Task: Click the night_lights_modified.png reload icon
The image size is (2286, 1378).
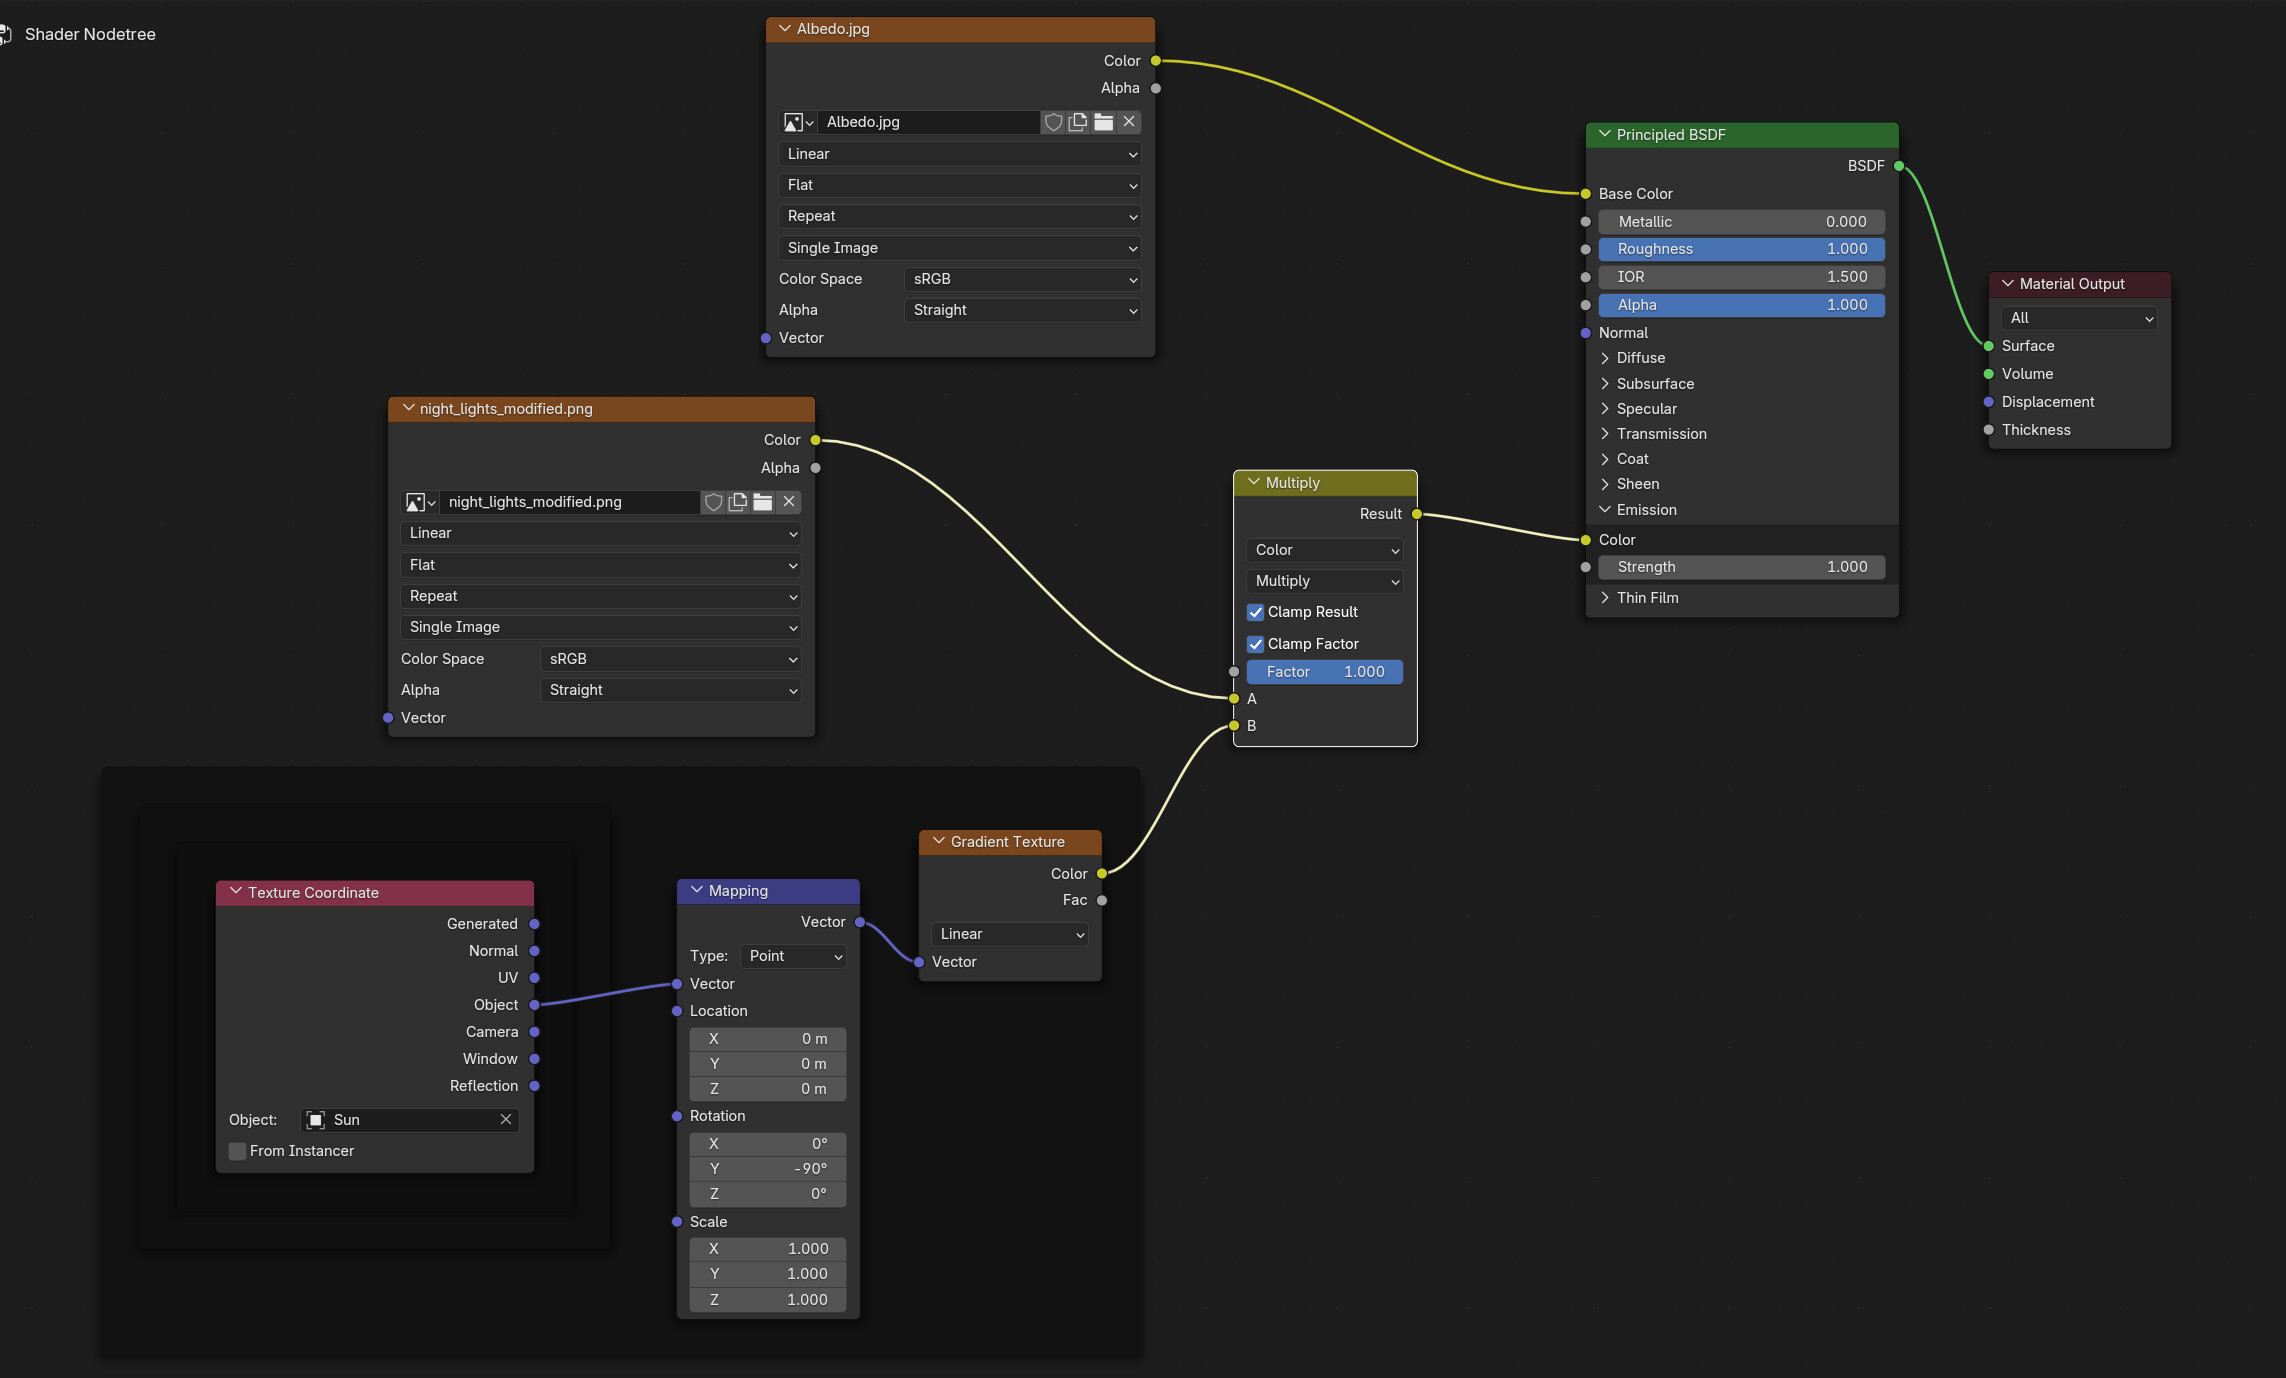Action: (763, 501)
